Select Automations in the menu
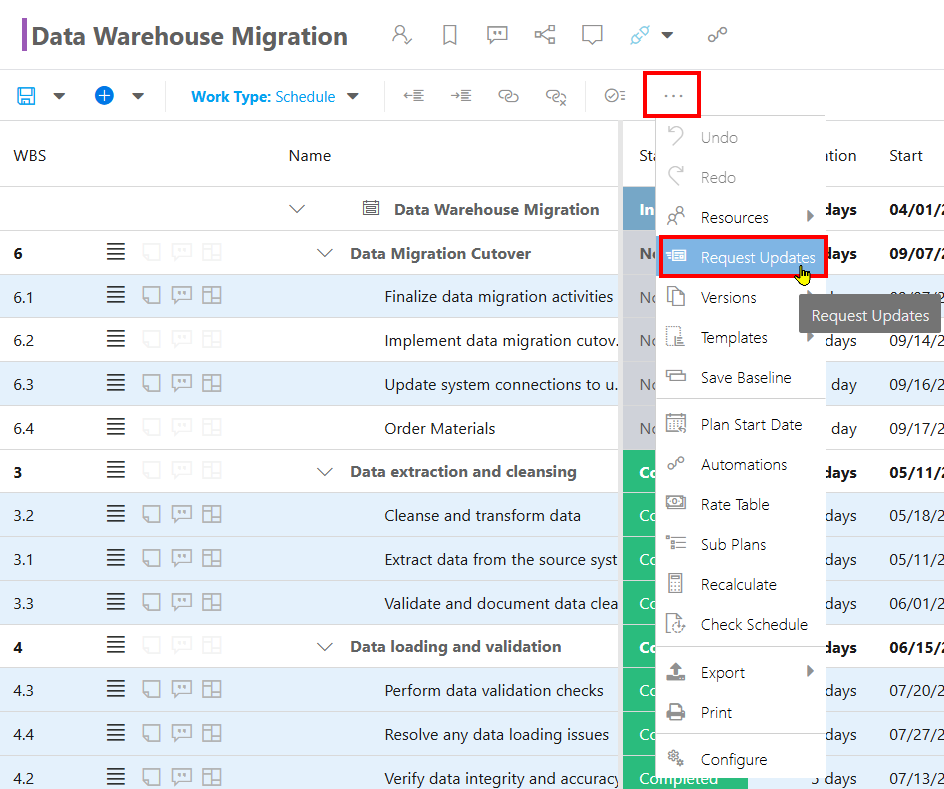The height and width of the screenshot is (789, 944). coord(741,465)
